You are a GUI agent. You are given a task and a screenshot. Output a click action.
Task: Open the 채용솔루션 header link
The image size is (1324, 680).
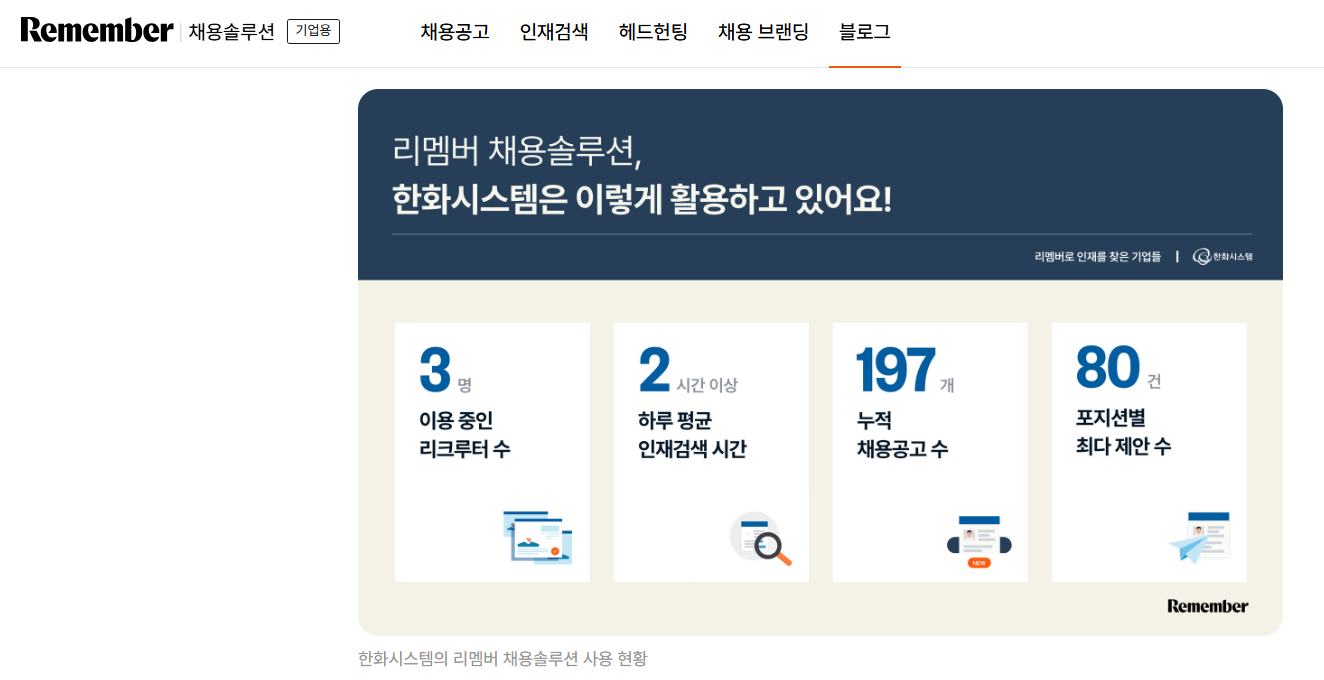pyautogui.click(x=231, y=32)
